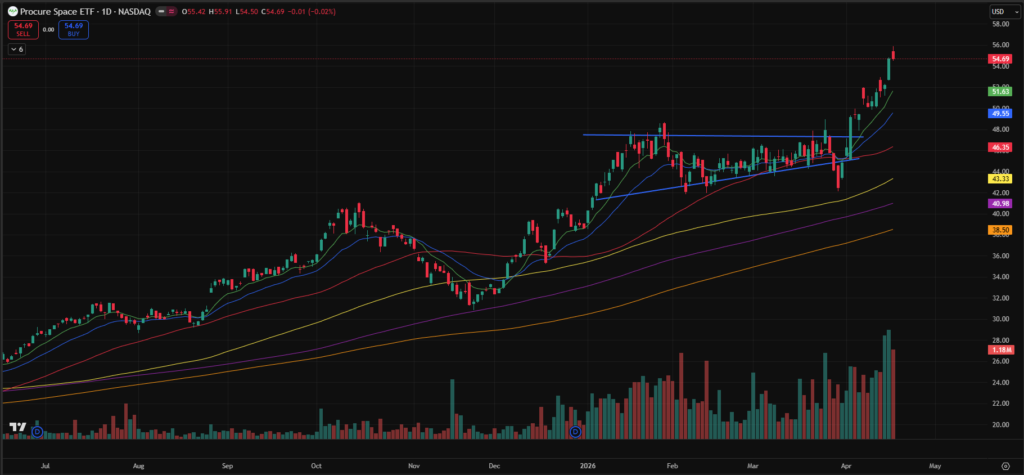Viewport: 1024px width, 475px height.
Task: Select the red 54.69 current price label
Action: pos(1000,60)
